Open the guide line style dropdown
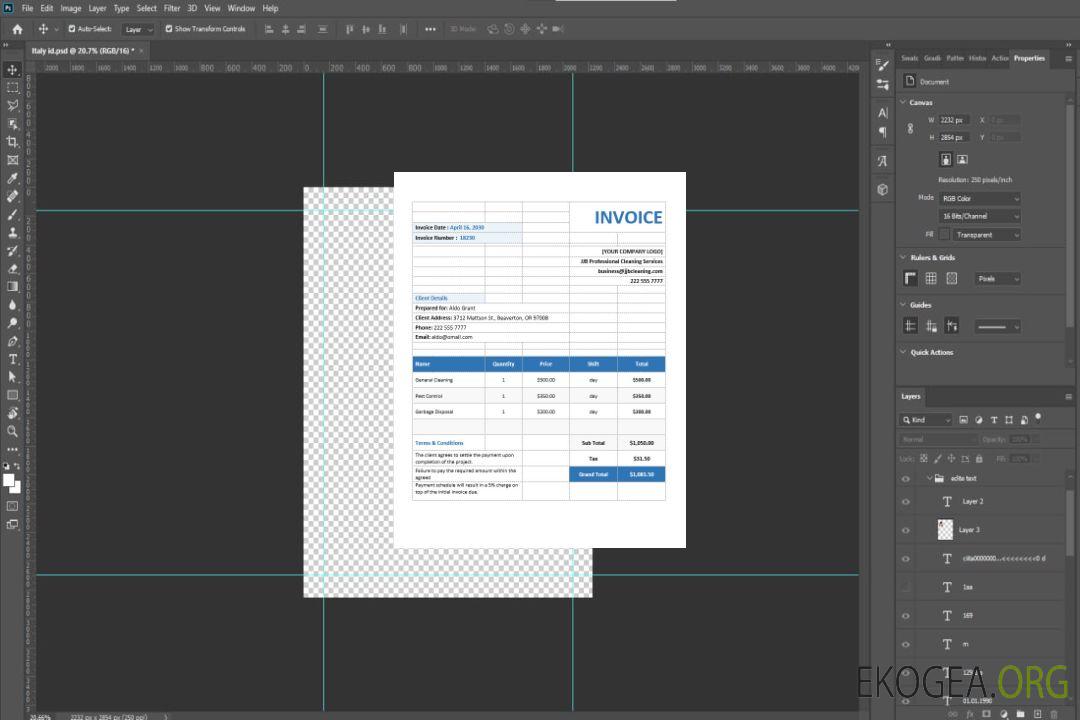 pos(997,327)
